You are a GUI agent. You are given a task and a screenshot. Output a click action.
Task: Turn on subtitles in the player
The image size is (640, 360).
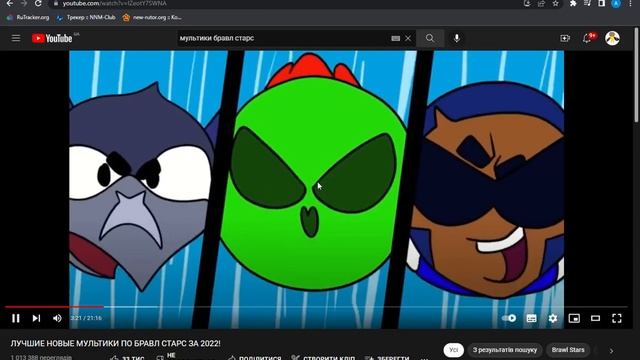tap(531, 318)
